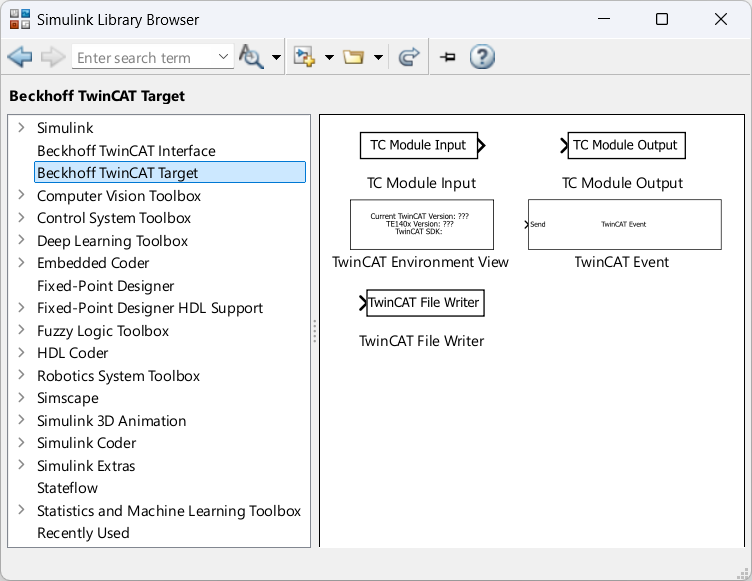Select Embedded Coder library label
This screenshot has width=752, height=581.
tap(93, 263)
